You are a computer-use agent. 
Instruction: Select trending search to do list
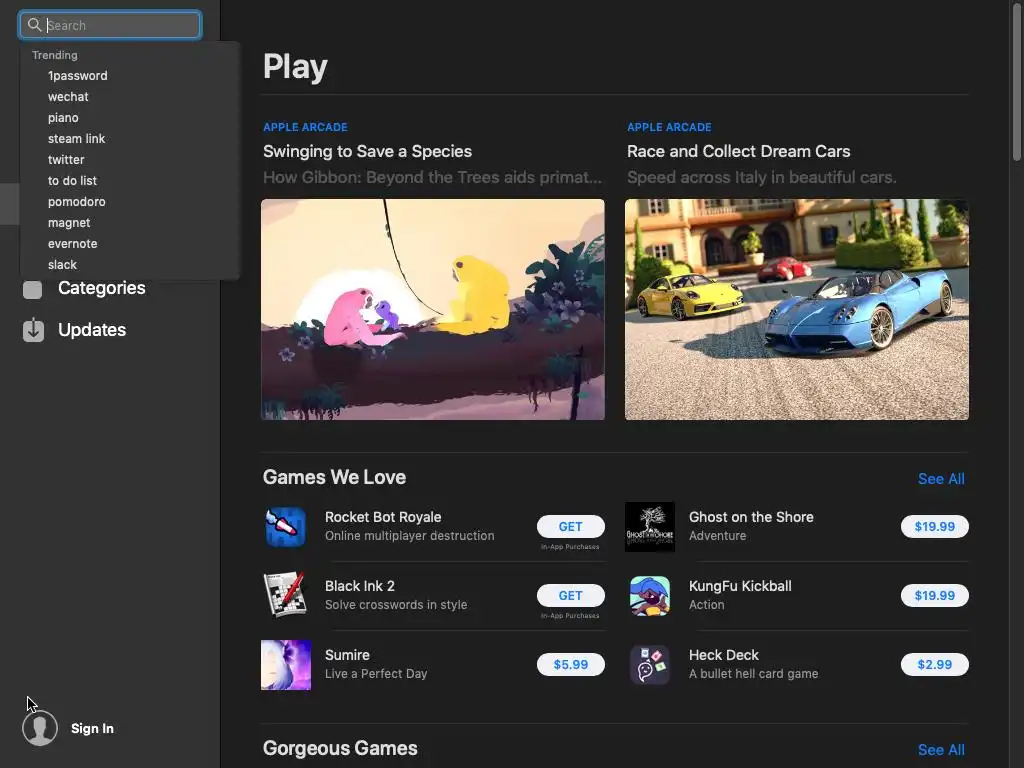pyautogui.click(x=72, y=180)
